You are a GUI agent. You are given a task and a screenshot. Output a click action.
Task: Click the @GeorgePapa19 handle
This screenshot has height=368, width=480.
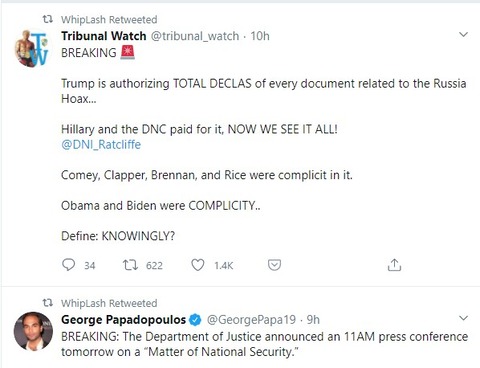pyautogui.click(x=251, y=320)
